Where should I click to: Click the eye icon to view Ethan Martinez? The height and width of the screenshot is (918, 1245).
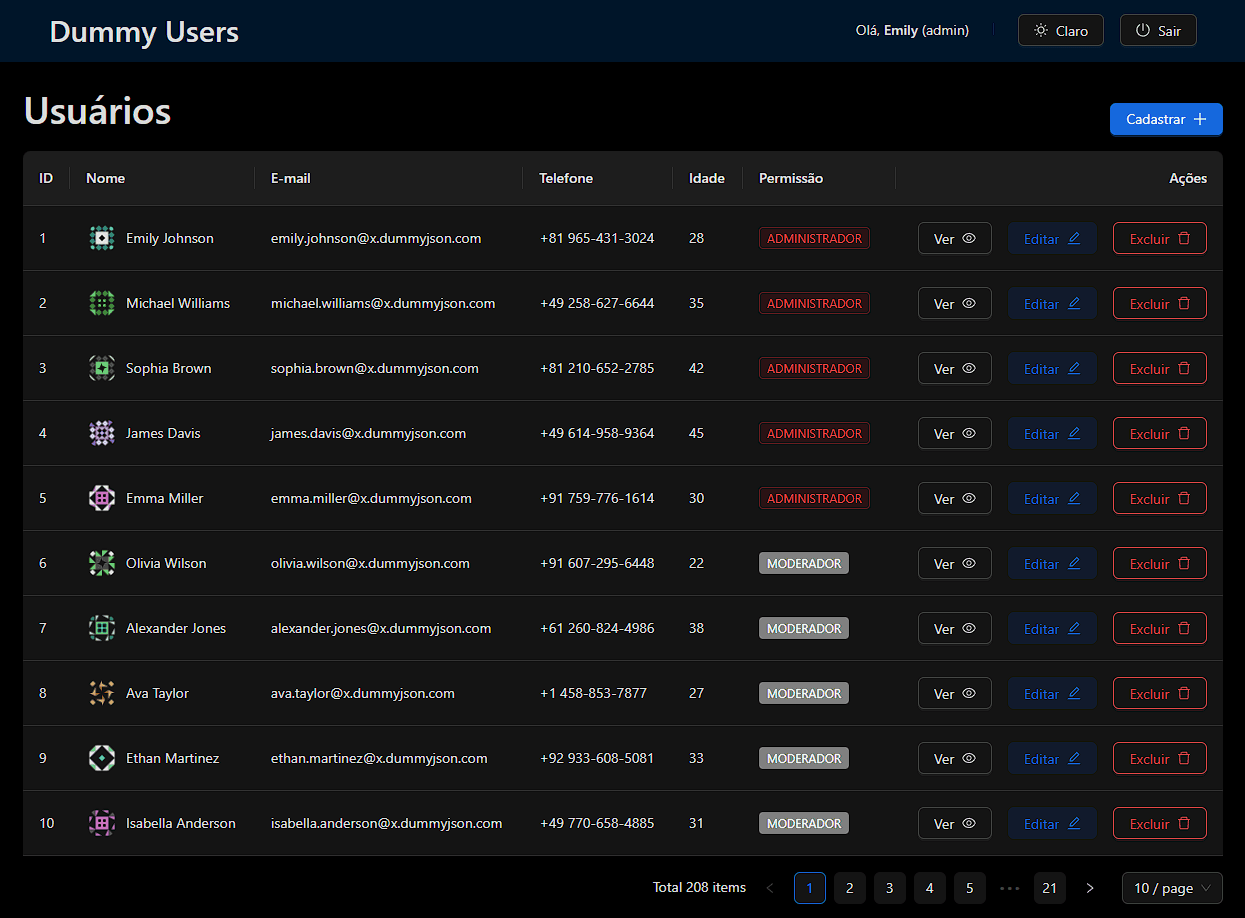click(967, 758)
